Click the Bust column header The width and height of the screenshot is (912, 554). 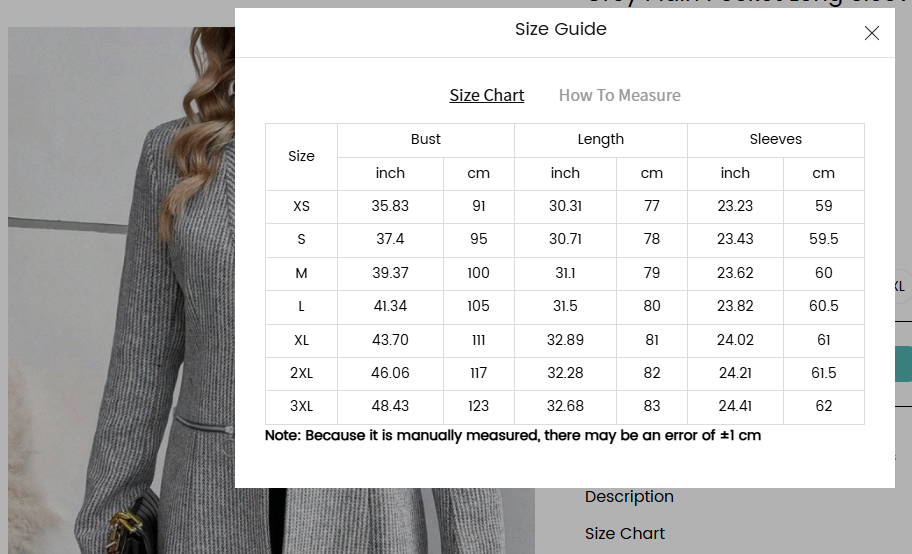(425, 140)
